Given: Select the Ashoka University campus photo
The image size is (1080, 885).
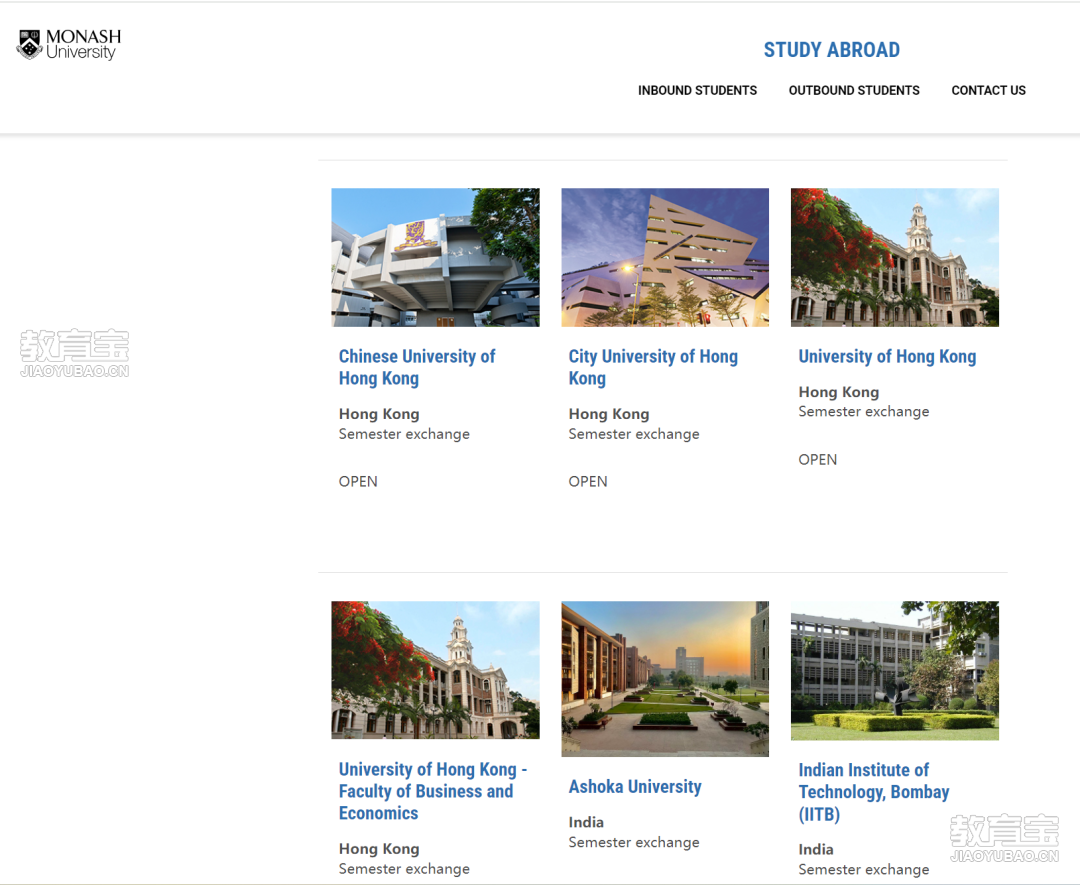Looking at the screenshot, I should pyautogui.click(x=665, y=678).
